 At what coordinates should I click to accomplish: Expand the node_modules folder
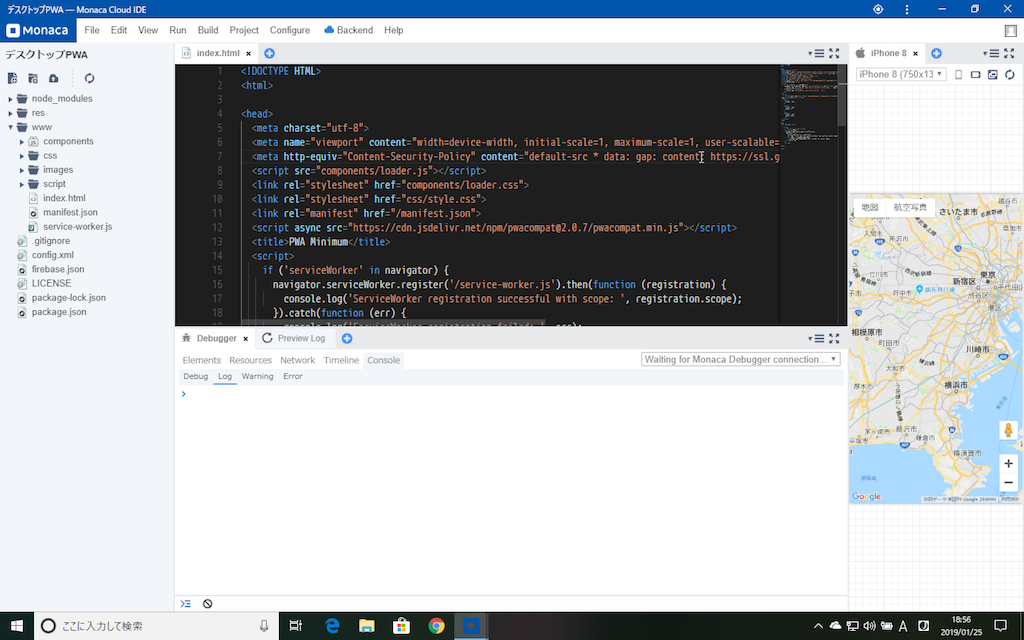pyautogui.click(x=10, y=99)
